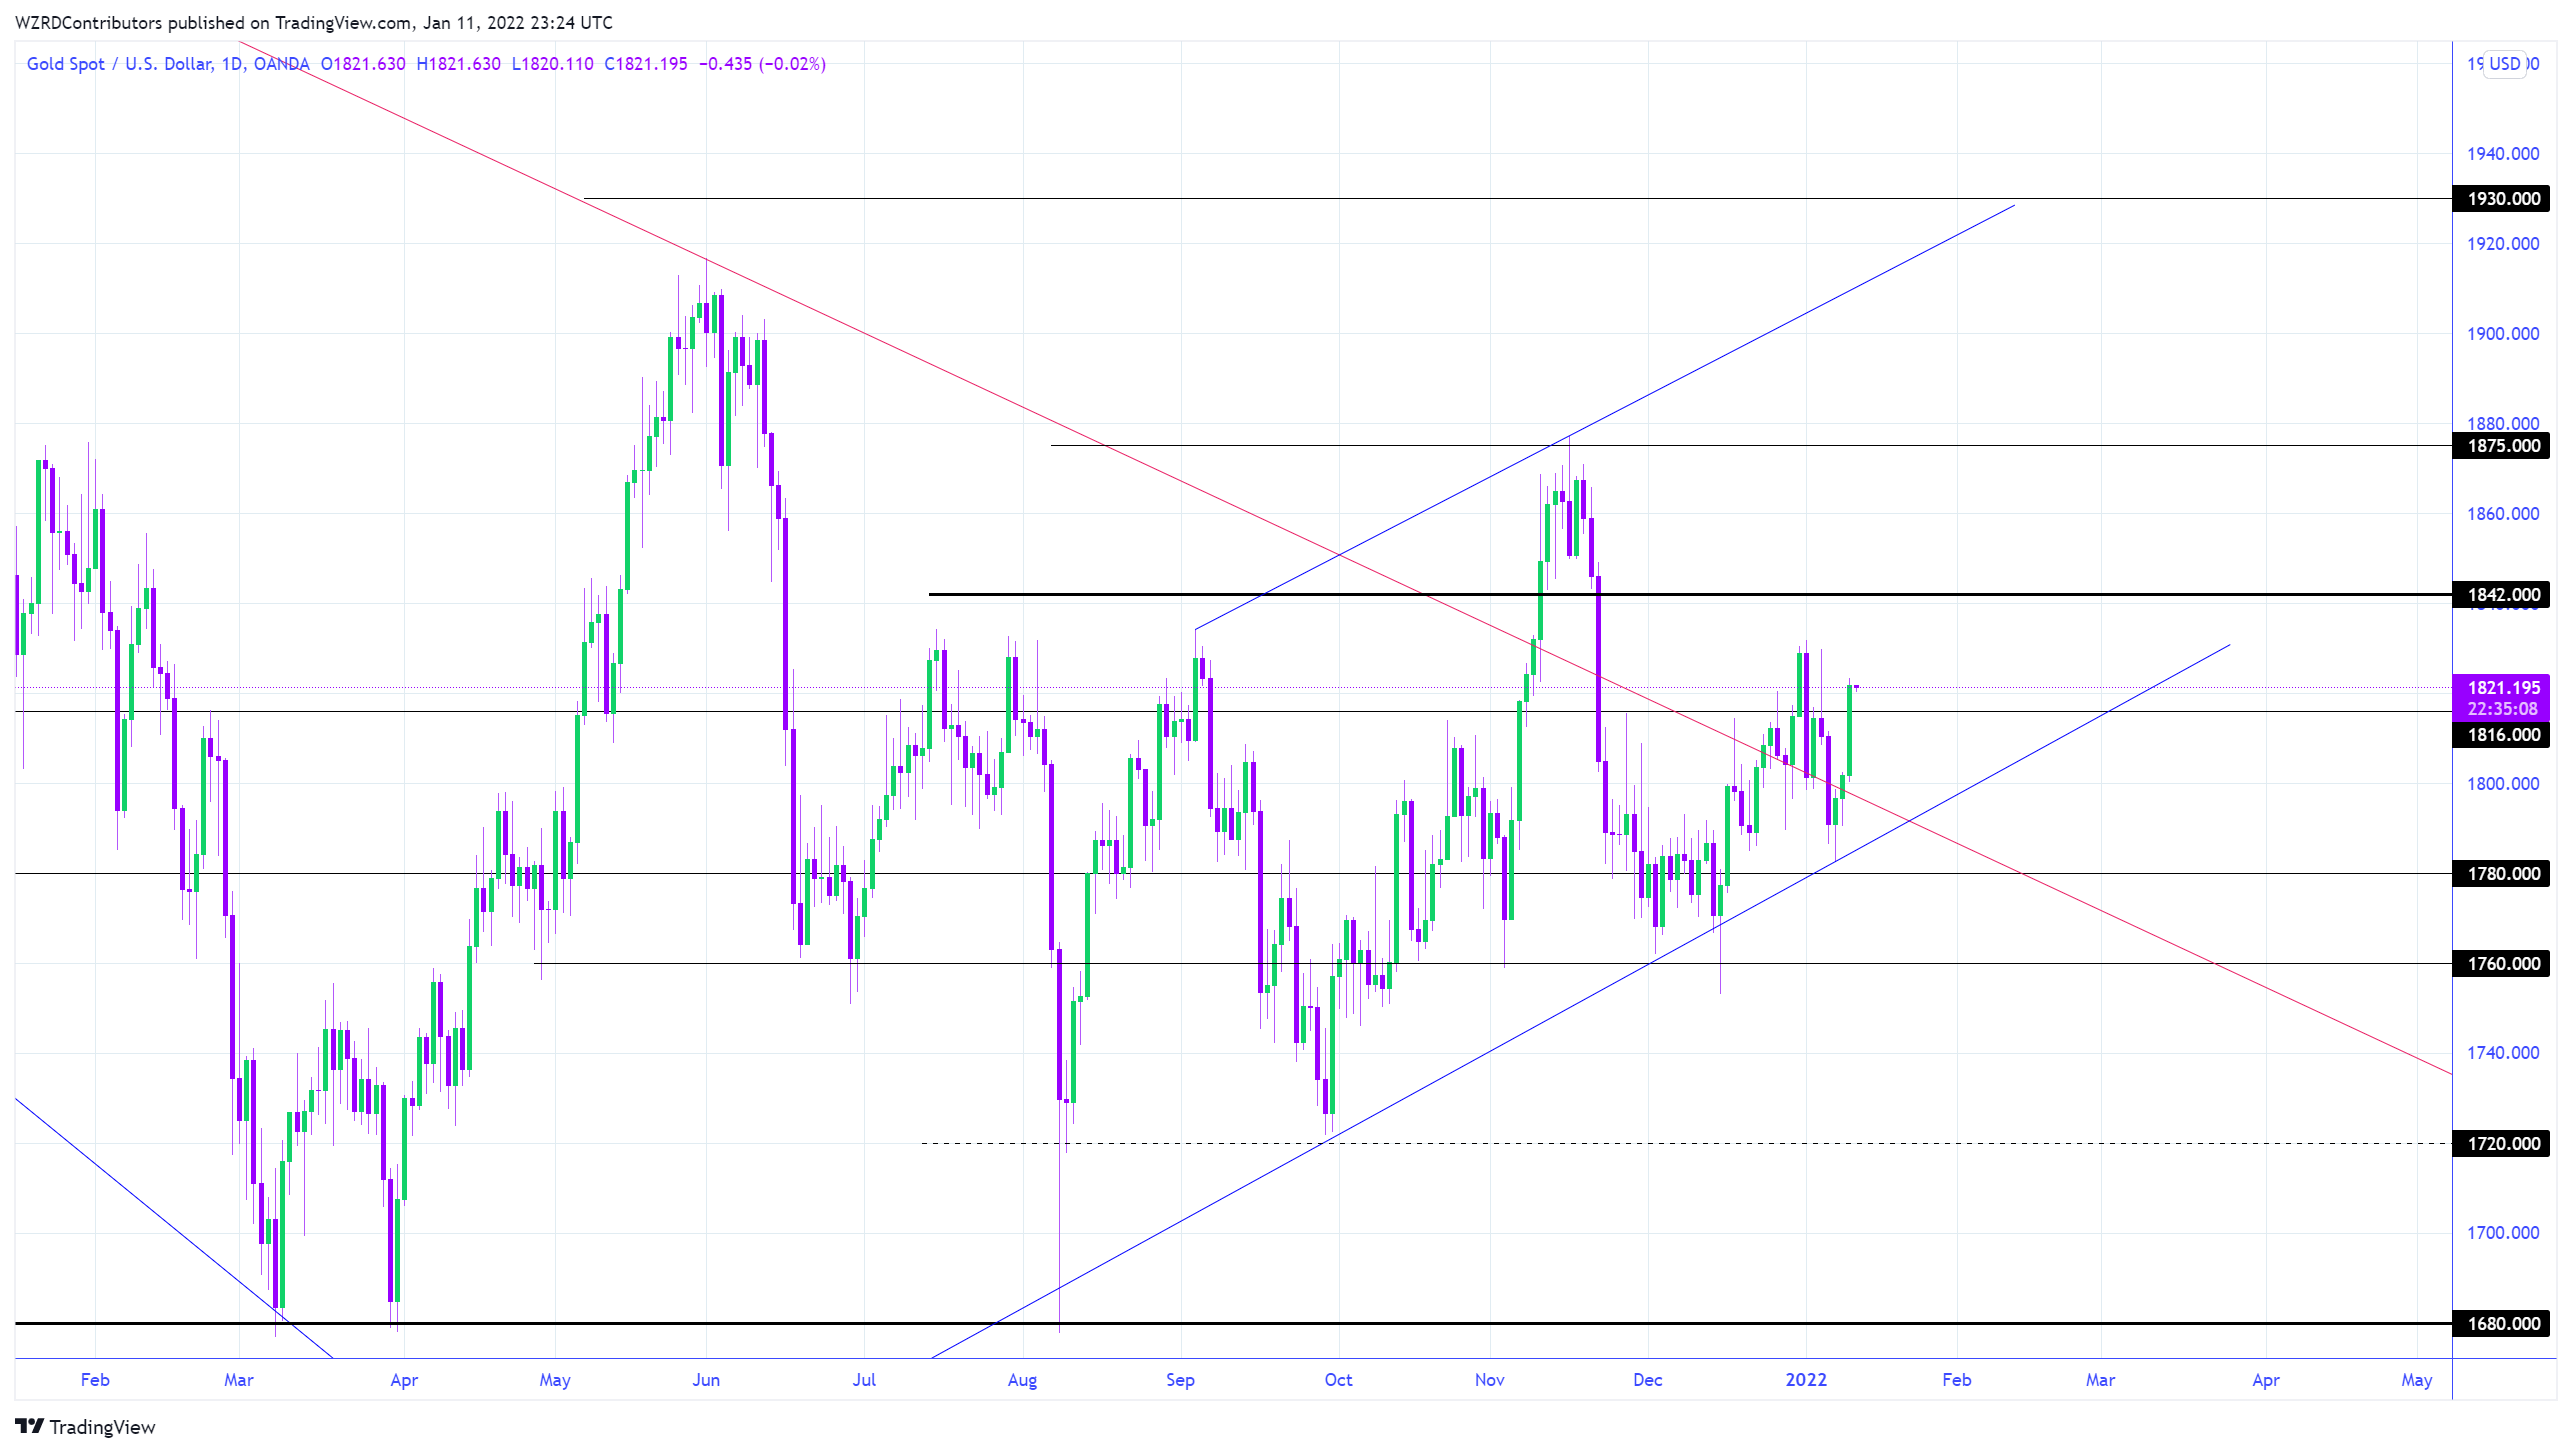This screenshot has width=2572, height=1453.
Task: Click the 1842.000 price level tag
Action: pyautogui.click(x=2502, y=595)
